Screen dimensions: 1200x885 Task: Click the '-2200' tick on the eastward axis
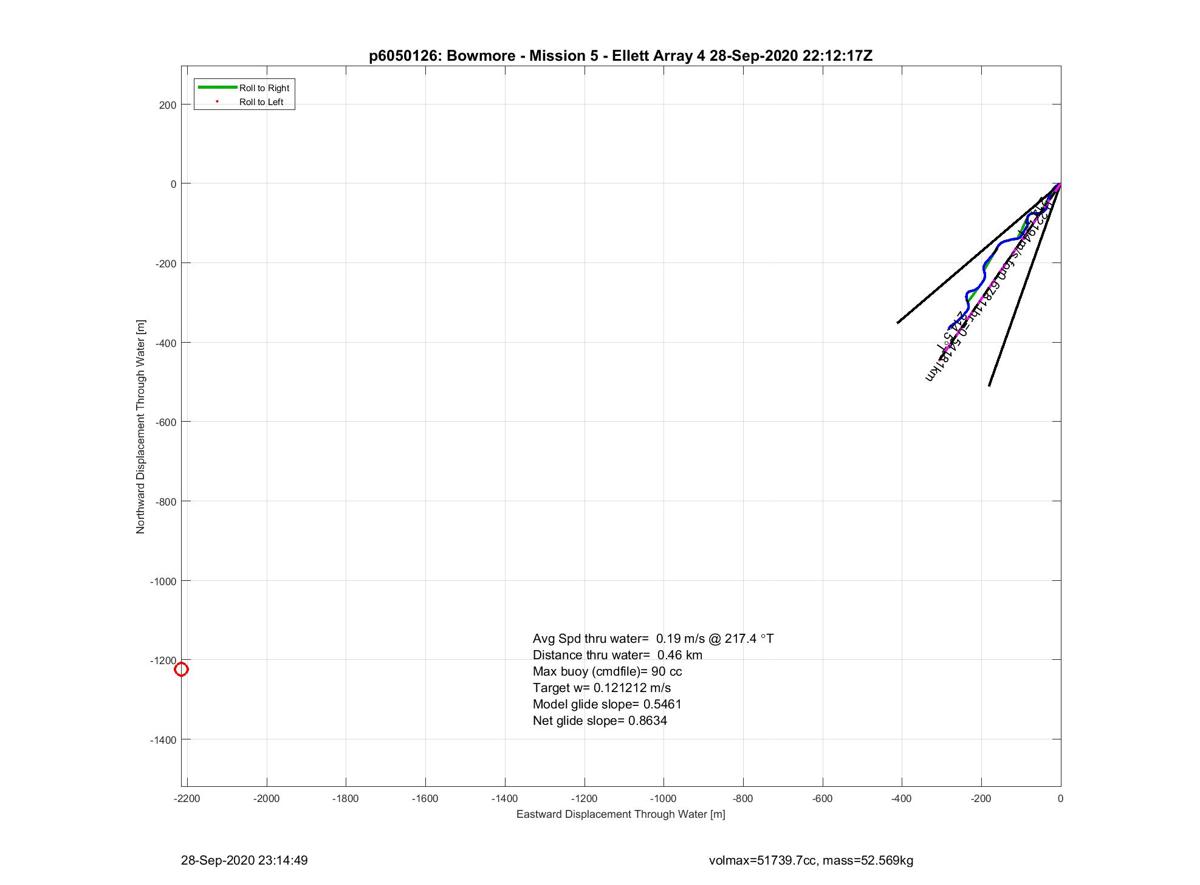[x=187, y=799]
